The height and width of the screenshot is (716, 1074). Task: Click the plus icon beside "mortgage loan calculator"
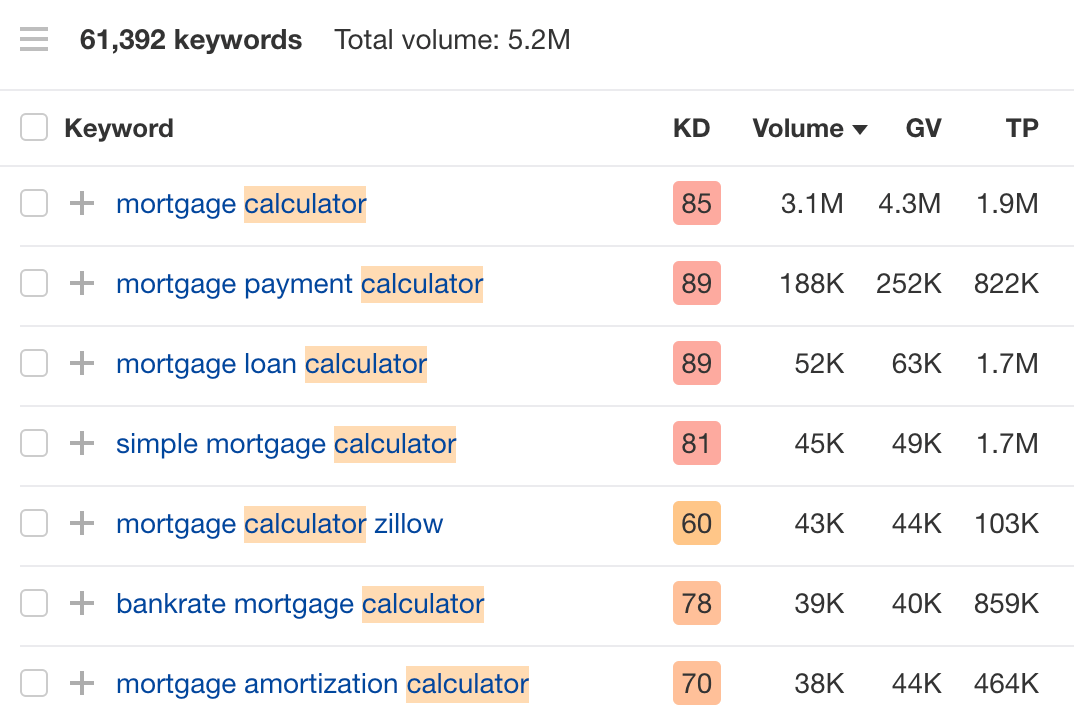pyautogui.click(x=81, y=363)
